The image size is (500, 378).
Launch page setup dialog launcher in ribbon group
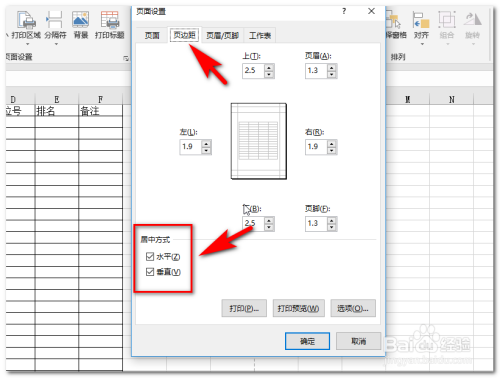point(126,59)
